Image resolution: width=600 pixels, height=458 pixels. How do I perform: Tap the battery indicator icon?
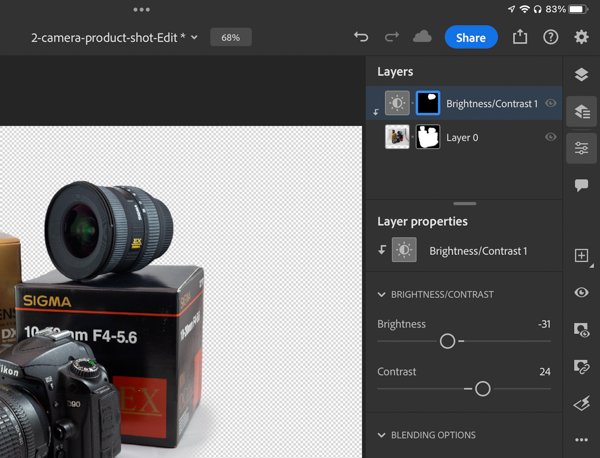click(578, 9)
